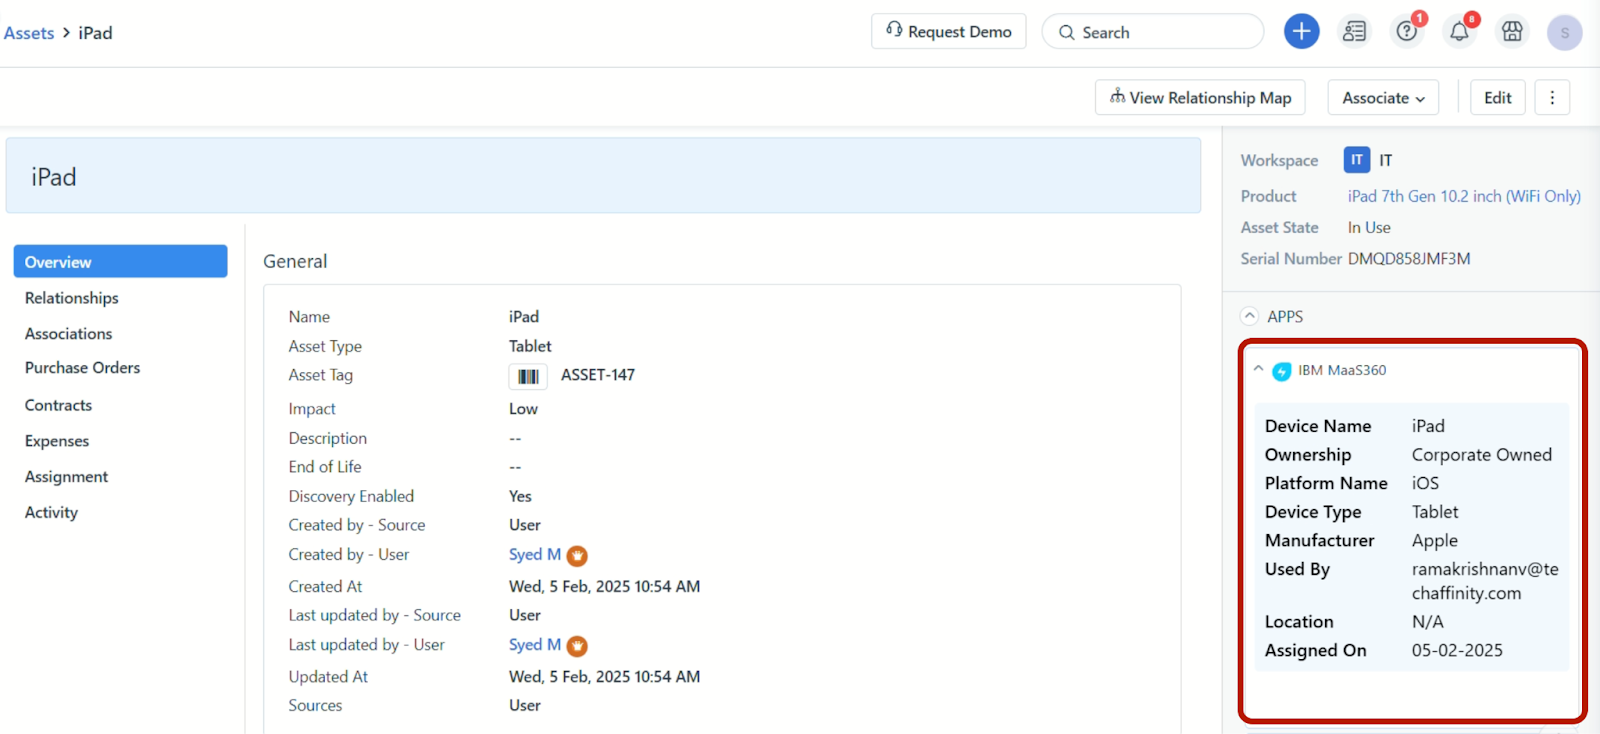Screen dimensions: 1600x734
Task: Click the iPad breadcrumb text
Action: [x=95, y=33]
